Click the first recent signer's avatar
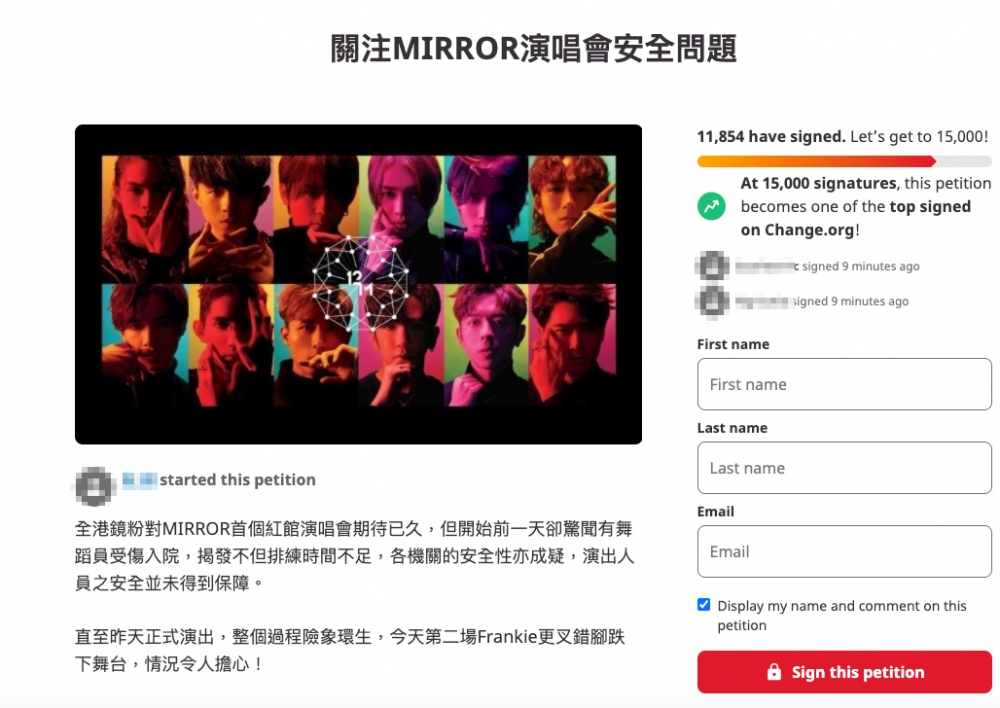Screen dimensions: 1000x708 point(712,266)
